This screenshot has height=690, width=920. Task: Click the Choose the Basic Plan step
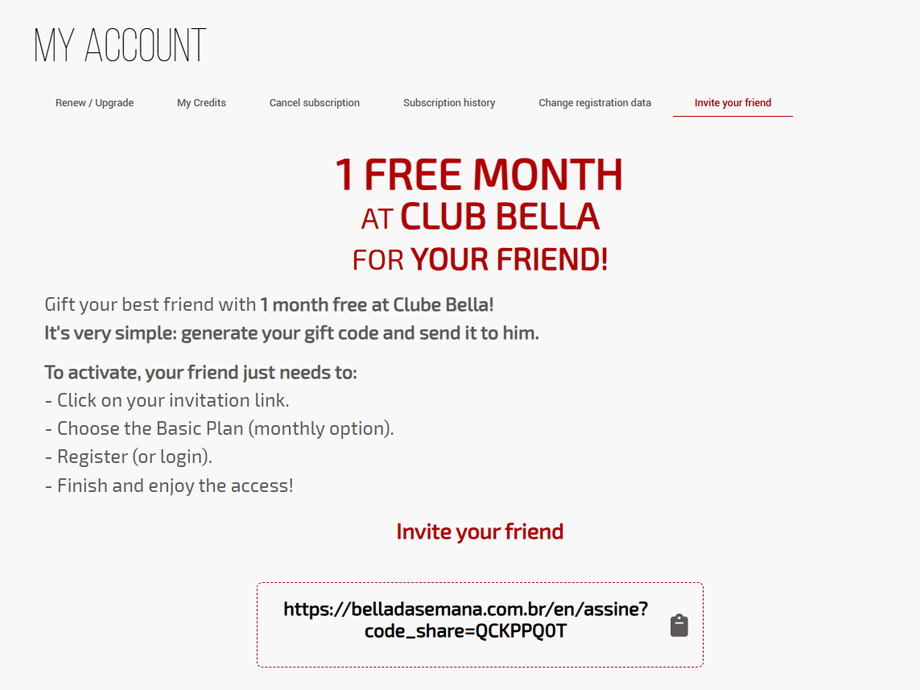[x=219, y=428]
